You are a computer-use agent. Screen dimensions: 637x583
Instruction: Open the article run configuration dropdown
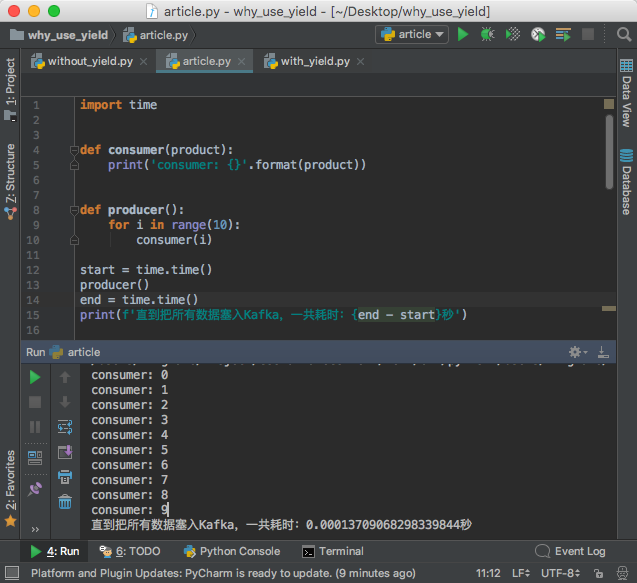(x=412, y=34)
